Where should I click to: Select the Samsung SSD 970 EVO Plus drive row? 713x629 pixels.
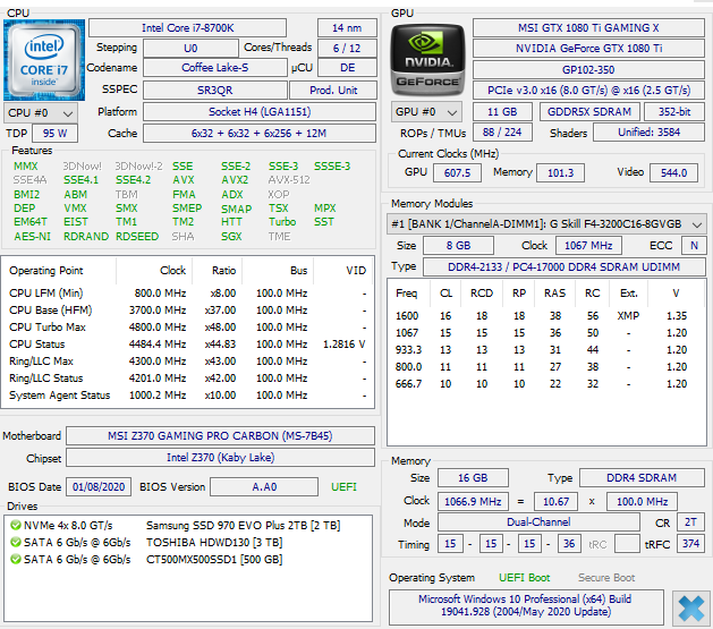tap(188, 525)
